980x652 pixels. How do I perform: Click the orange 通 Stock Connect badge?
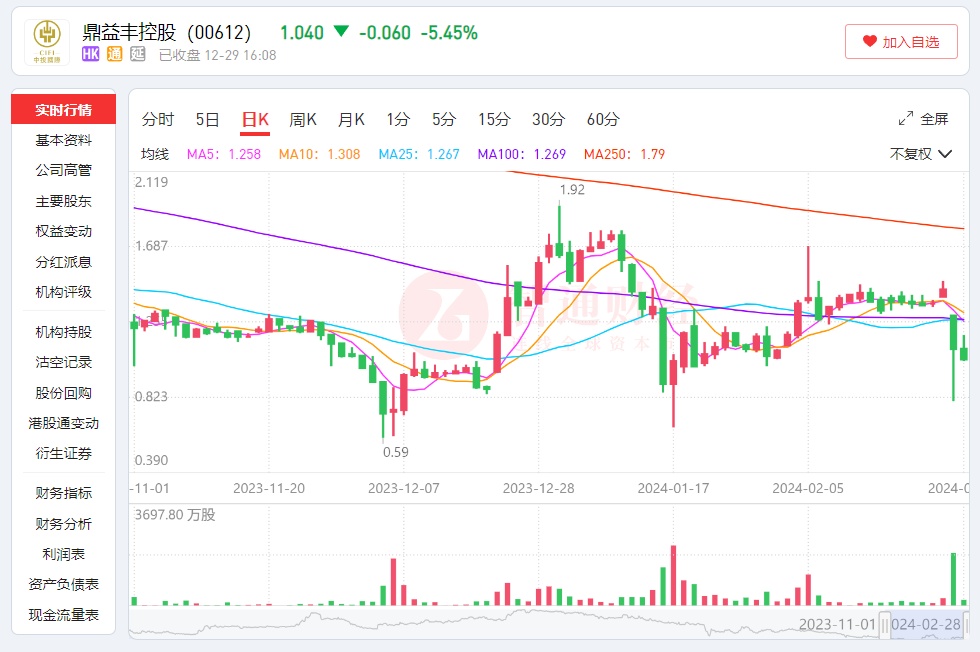pos(115,55)
